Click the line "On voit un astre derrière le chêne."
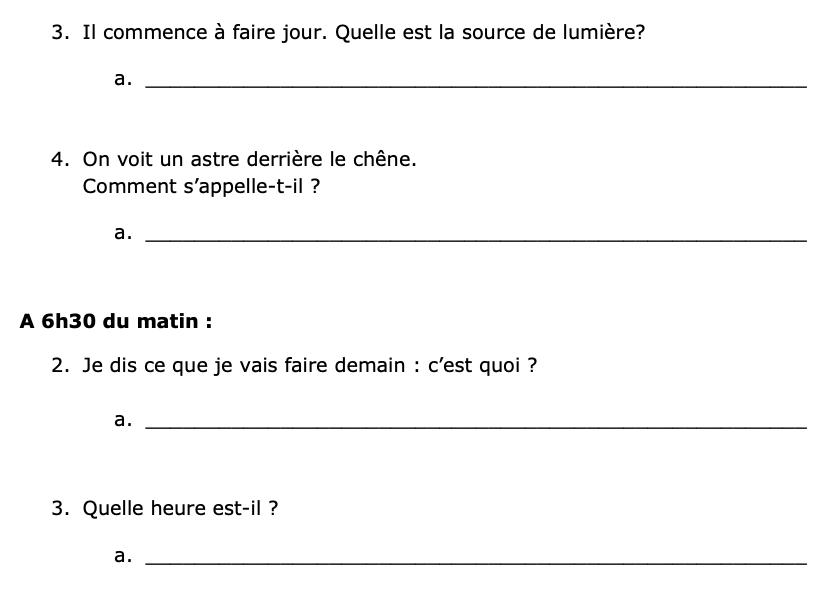Viewport: 834px width, 612px height. coord(249,159)
